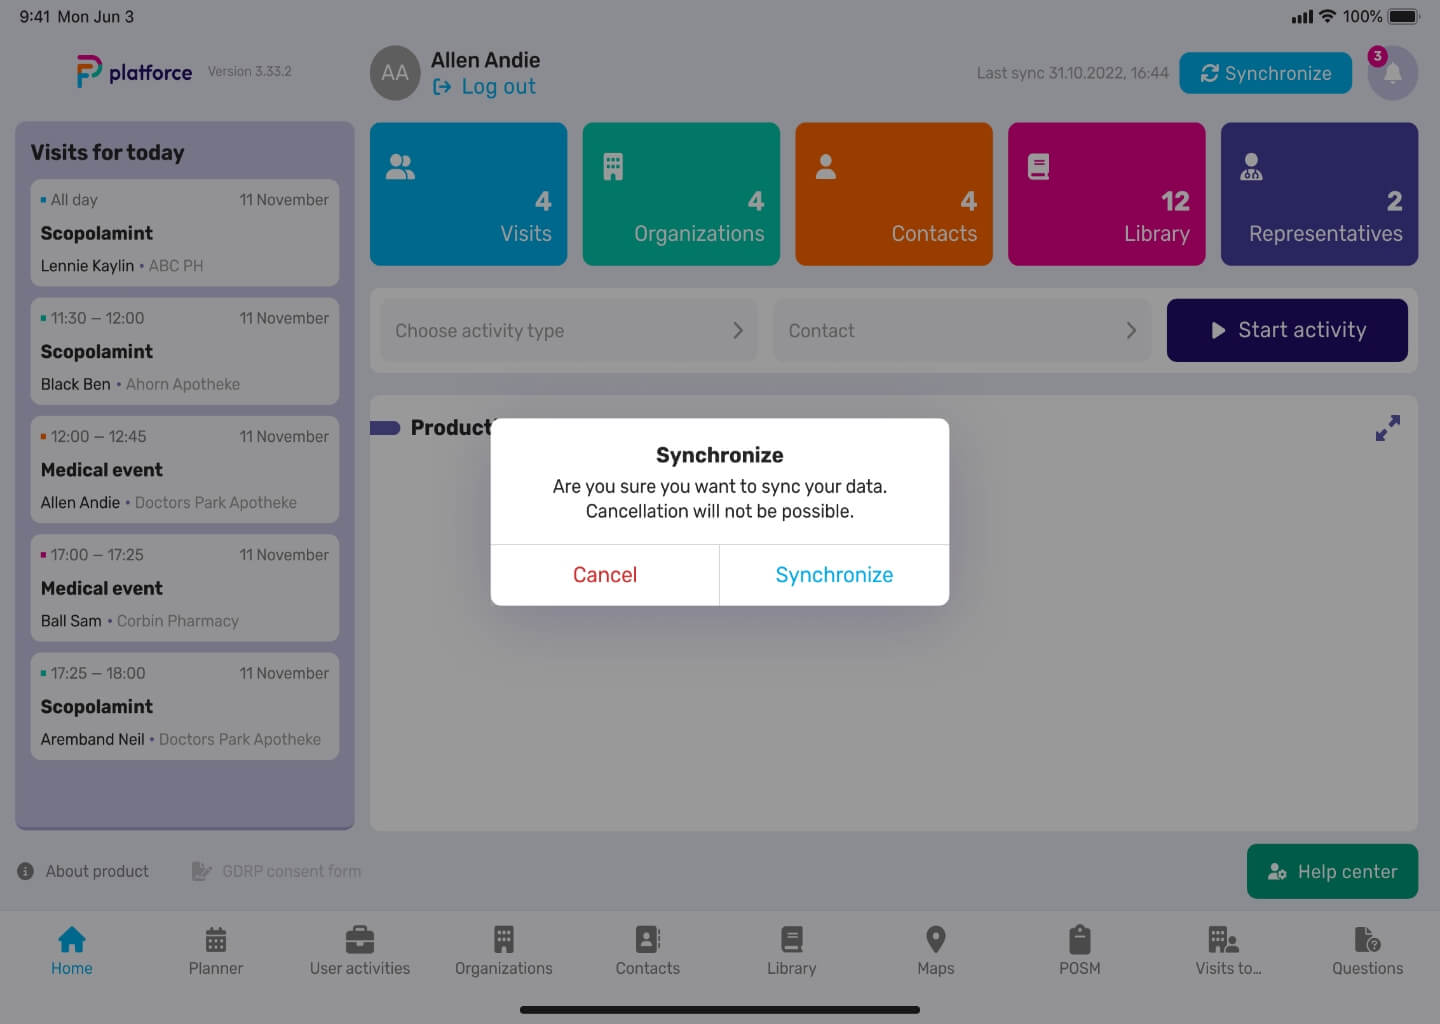Confirm Synchronize in the dialog
1440x1024 pixels.
[834, 575]
